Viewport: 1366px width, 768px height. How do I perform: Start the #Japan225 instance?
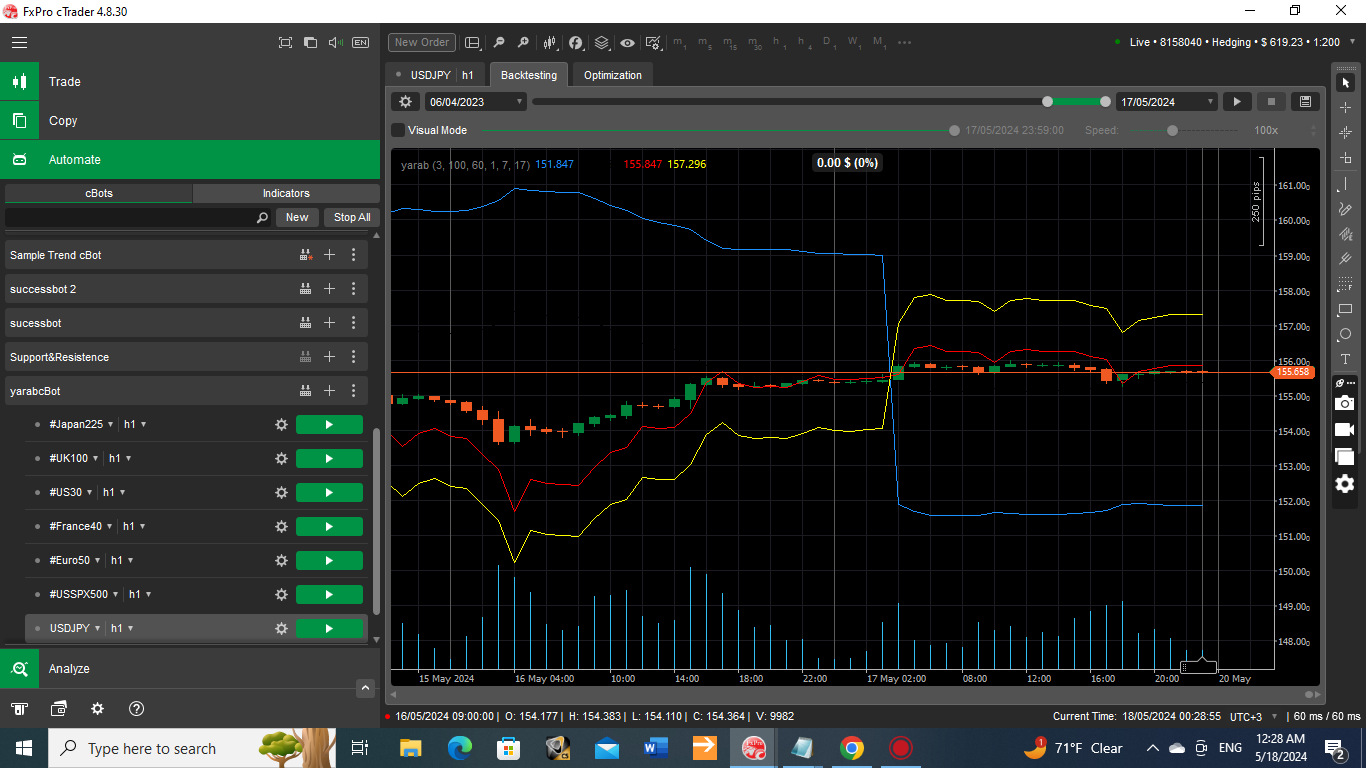329,425
